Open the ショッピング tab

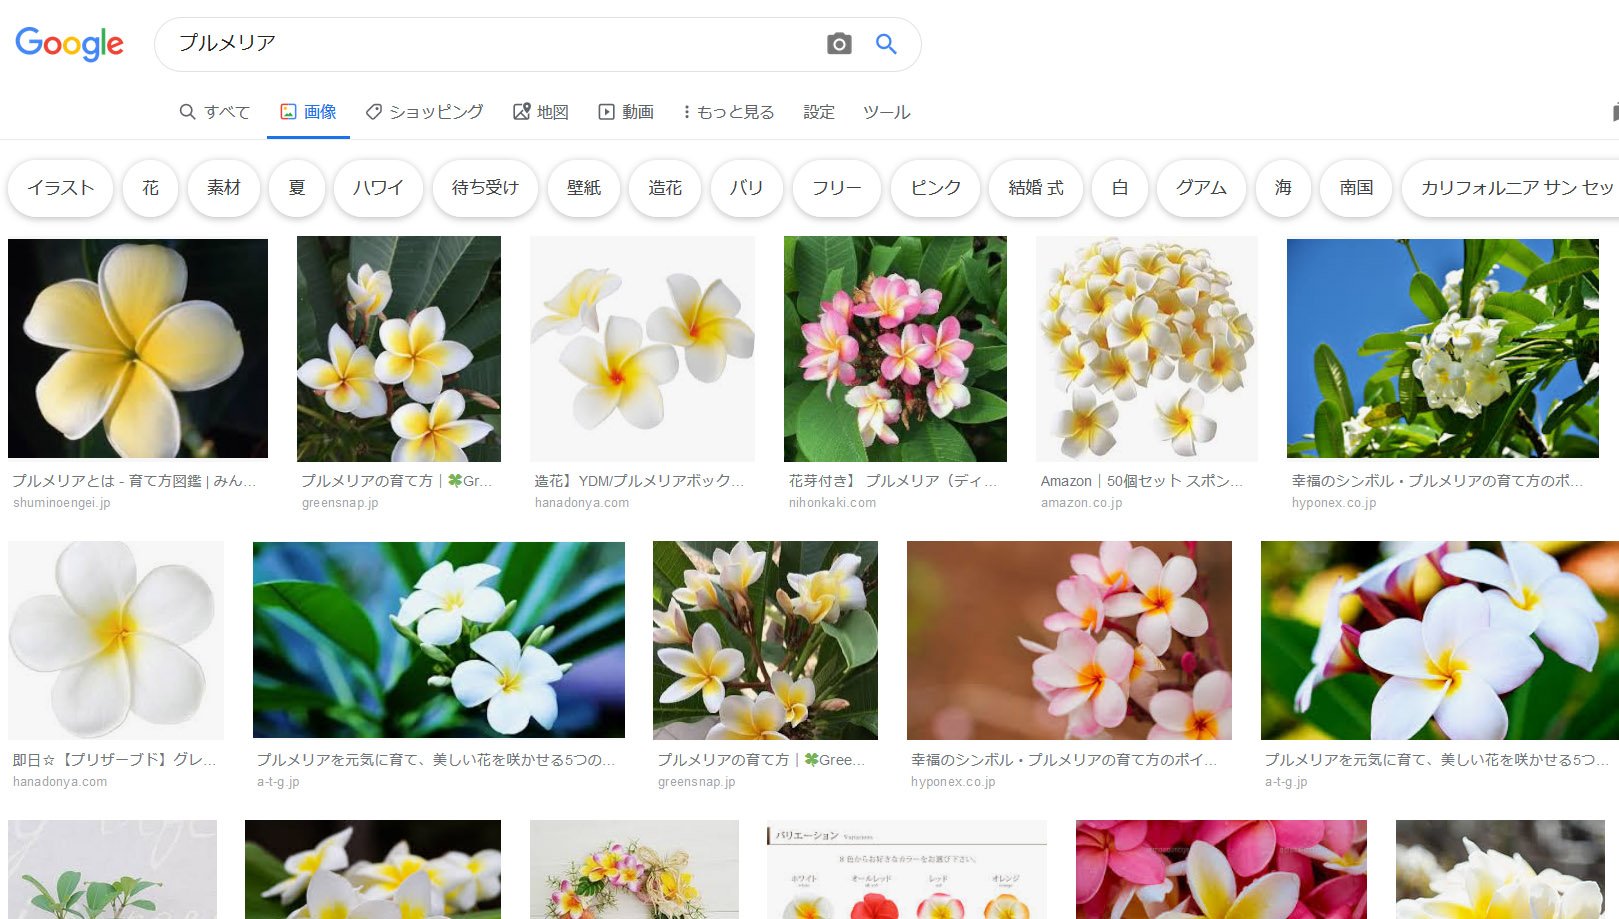pos(424,112)
